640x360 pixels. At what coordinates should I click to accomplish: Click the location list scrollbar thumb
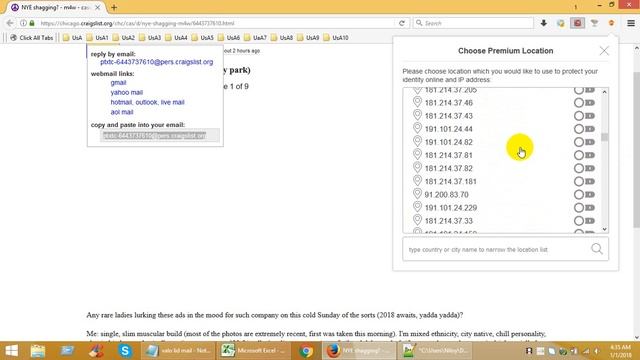[604, 137]
